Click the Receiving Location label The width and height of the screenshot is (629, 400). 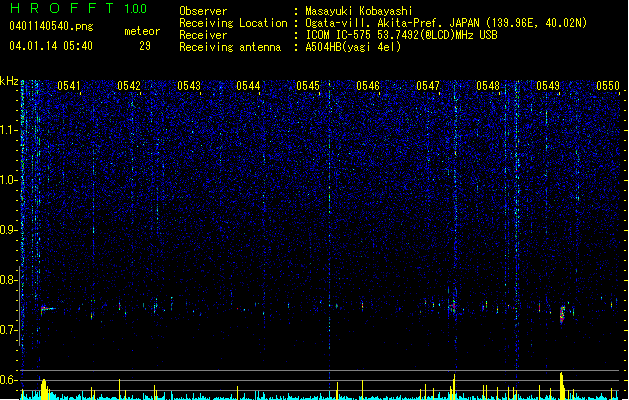233,23
